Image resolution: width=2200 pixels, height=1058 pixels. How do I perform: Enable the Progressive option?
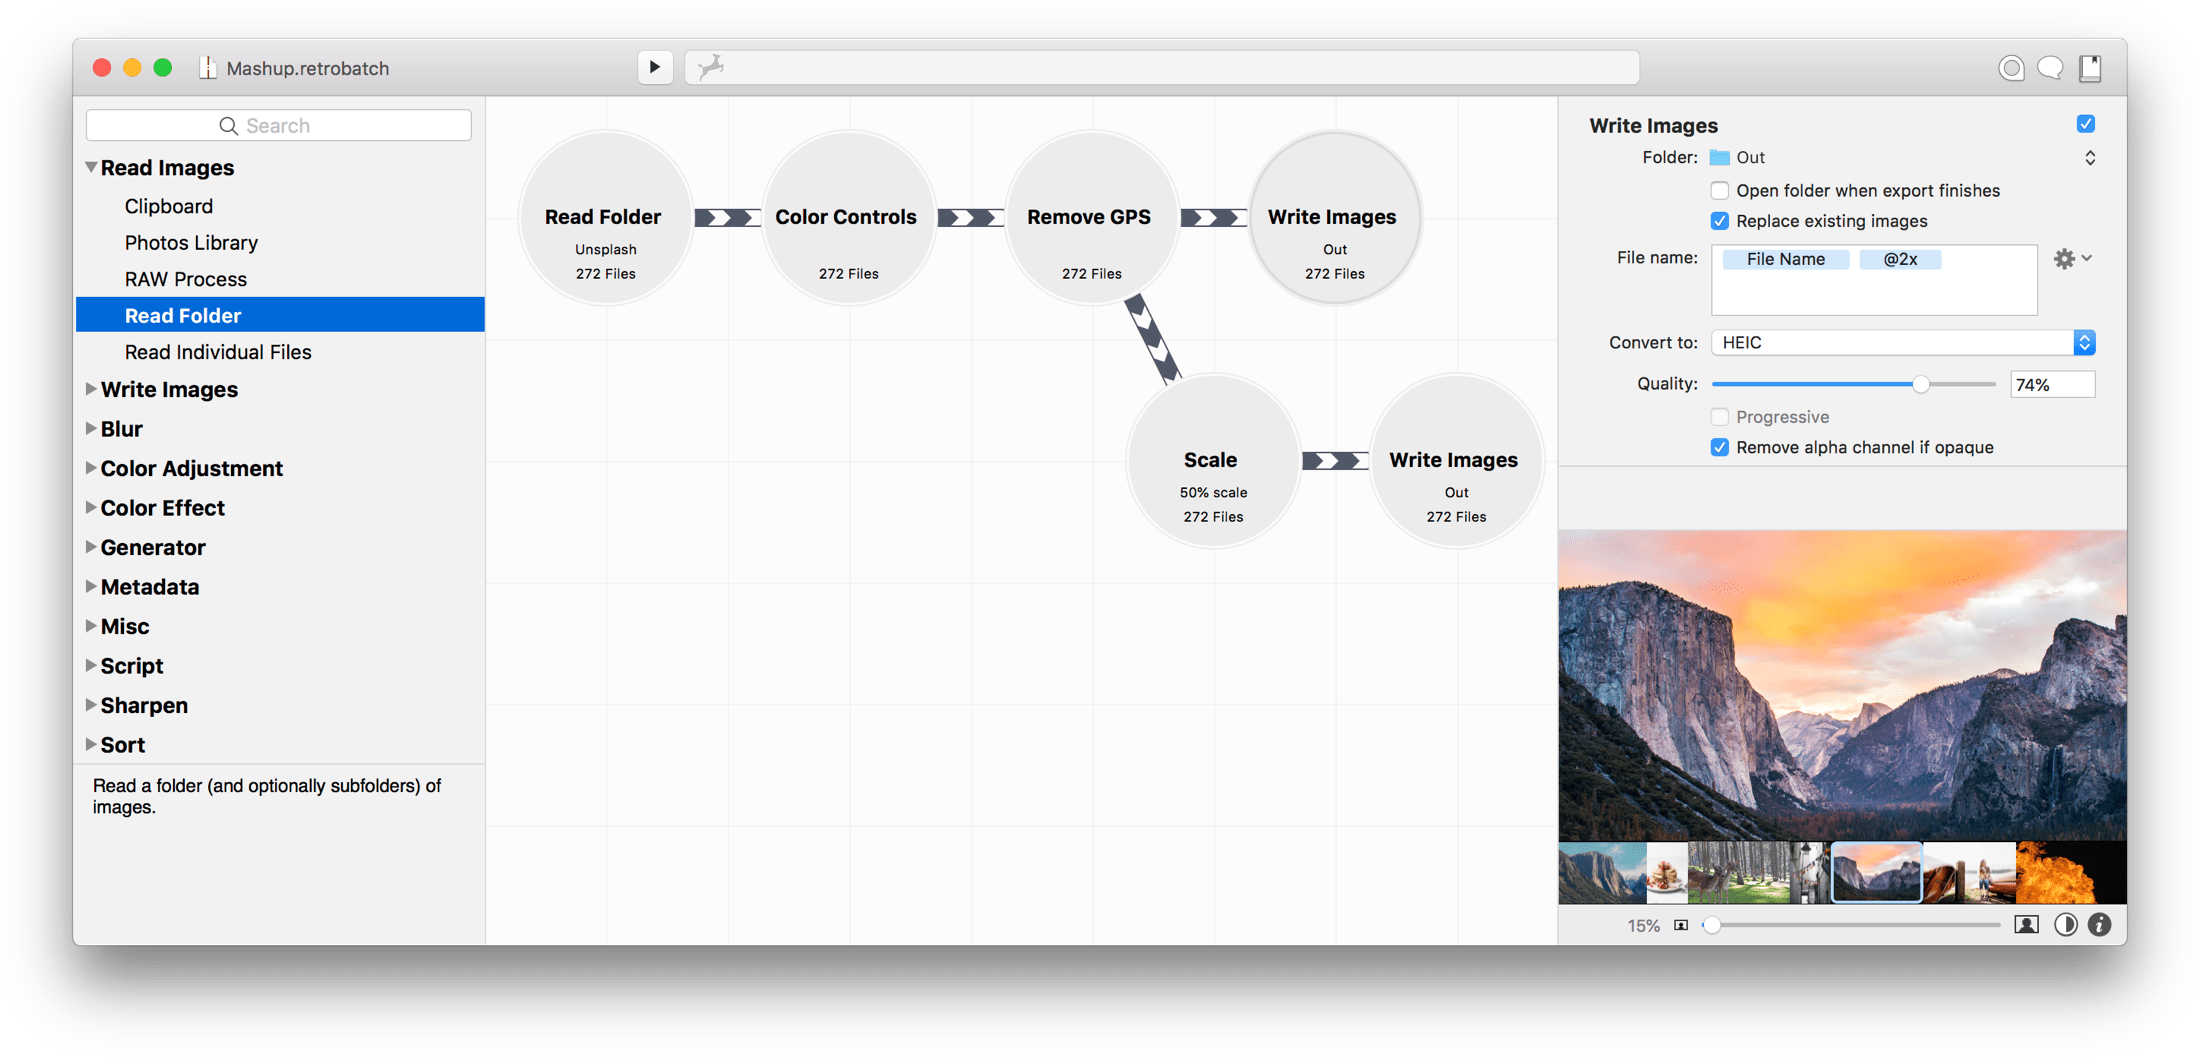[1720, 417]
